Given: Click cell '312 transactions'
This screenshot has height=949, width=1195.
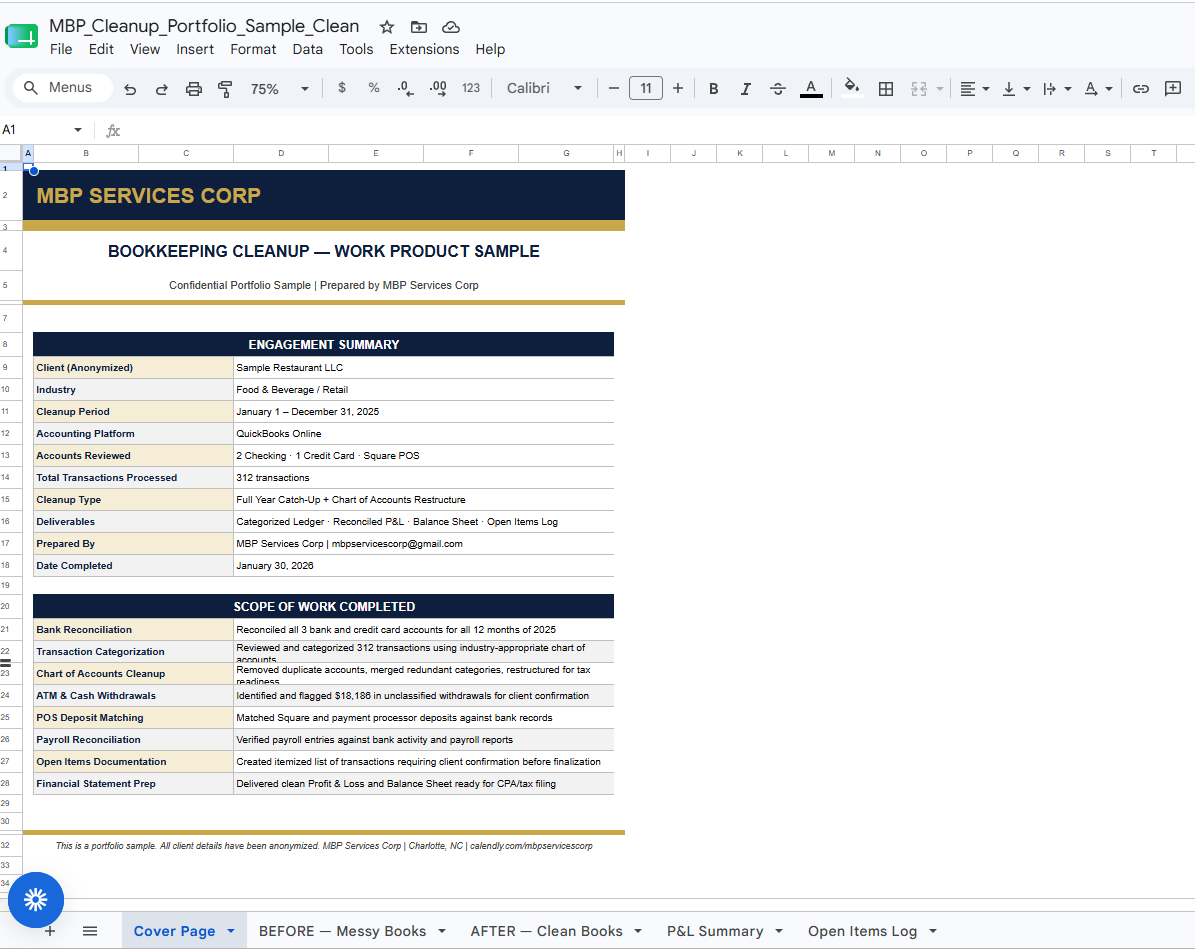Looking at the screenshot, I should point(423,477).
